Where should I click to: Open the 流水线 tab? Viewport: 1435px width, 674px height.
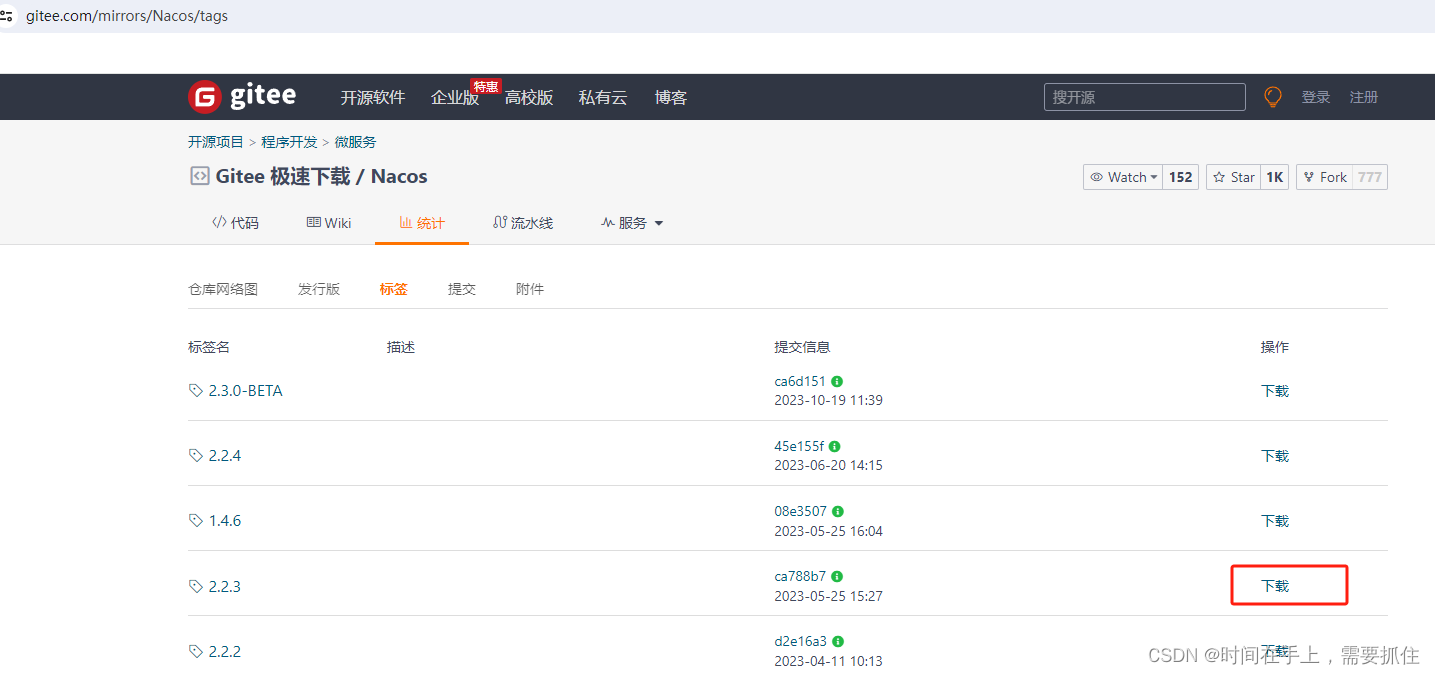(523, 223)
